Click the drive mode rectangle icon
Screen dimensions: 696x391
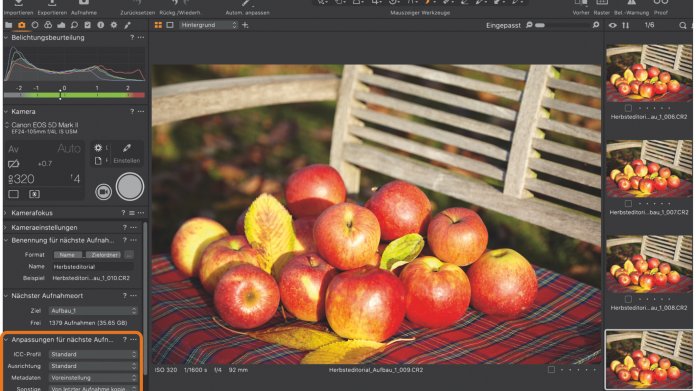pyautogui.click(x=13, y=194)
